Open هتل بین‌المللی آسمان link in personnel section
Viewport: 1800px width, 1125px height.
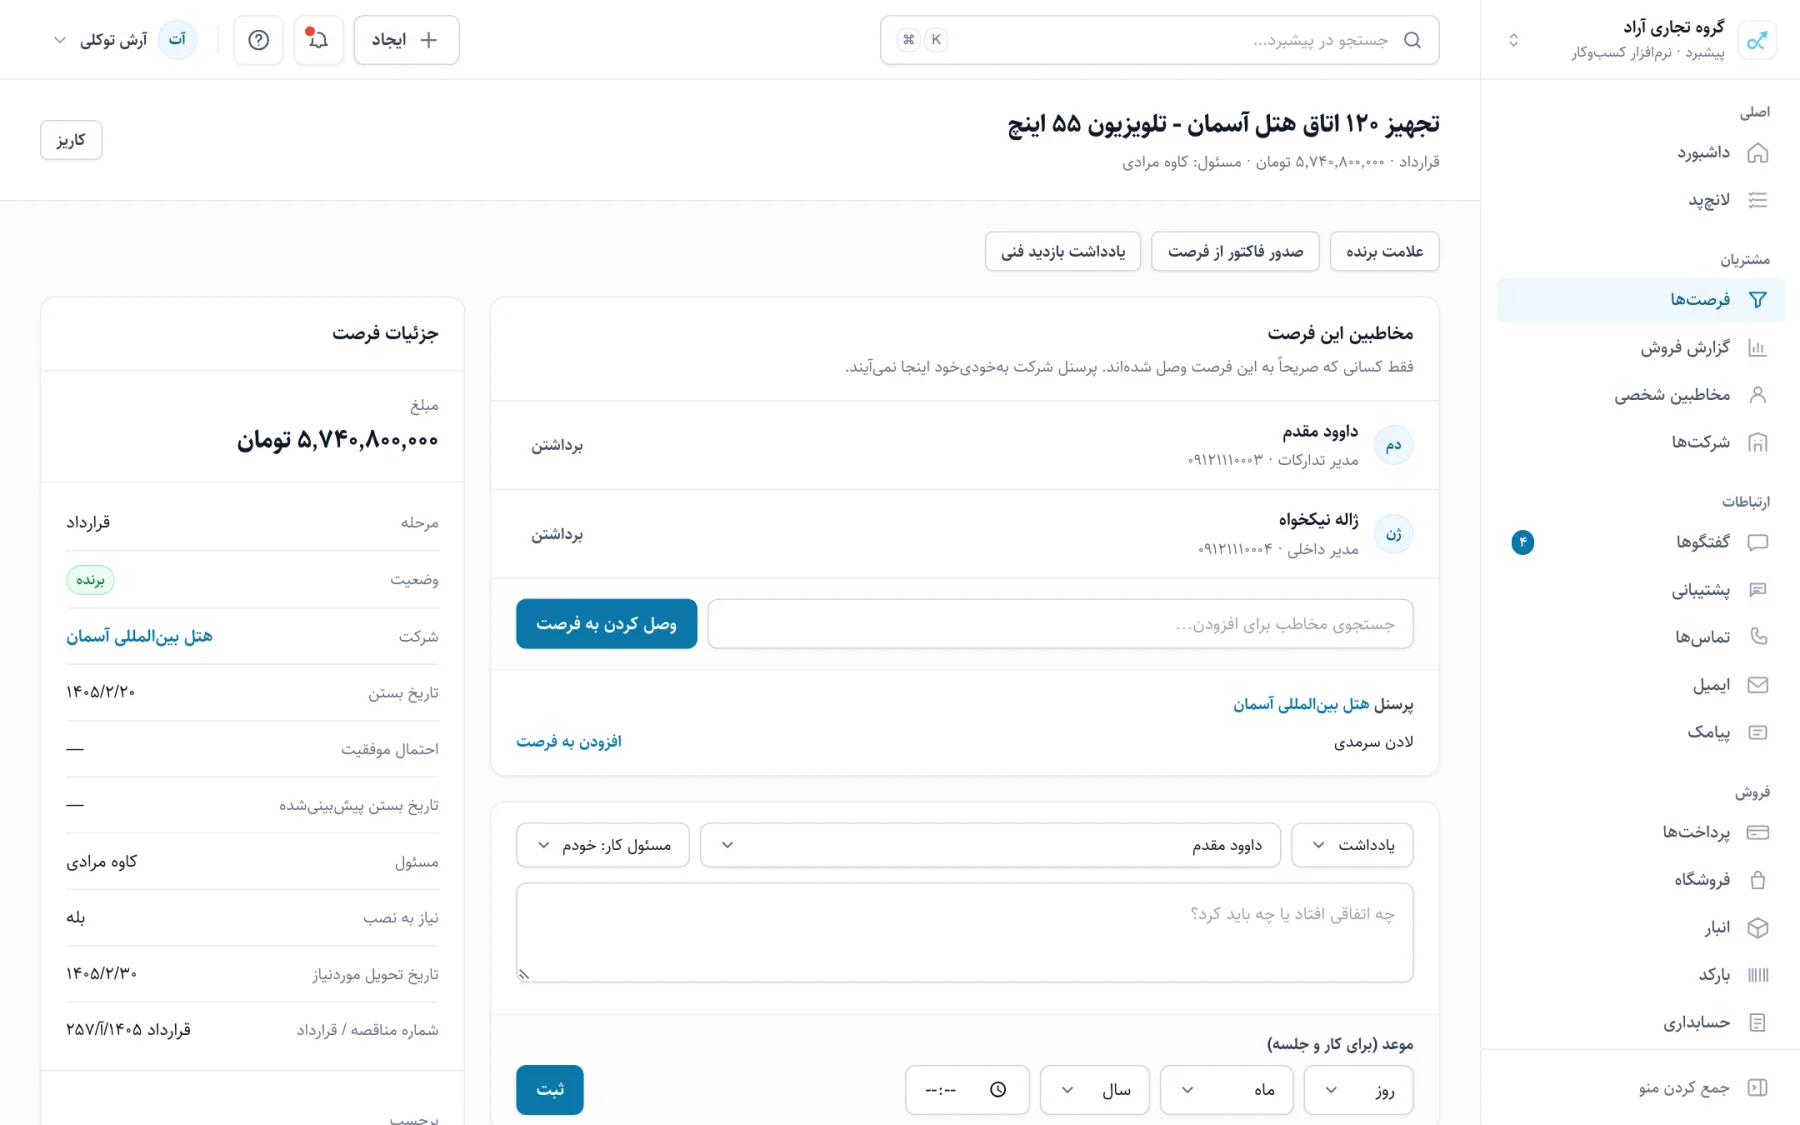[x=1301, y=704]
